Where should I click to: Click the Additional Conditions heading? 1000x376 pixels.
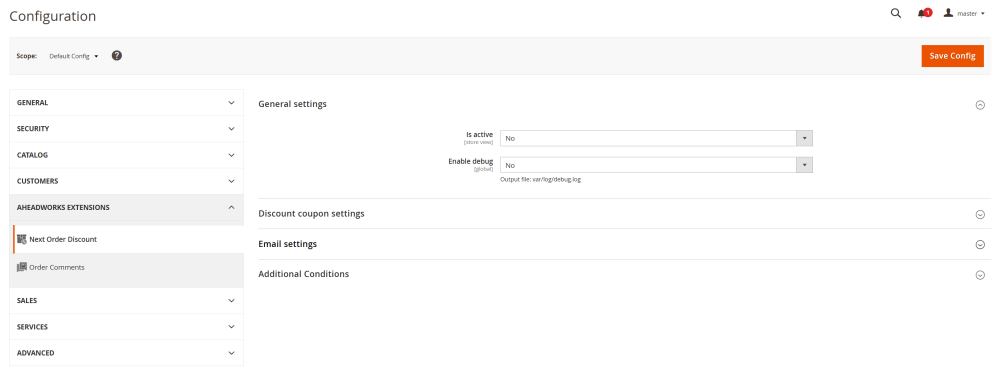pyautogui.click(x=304, y=274)
